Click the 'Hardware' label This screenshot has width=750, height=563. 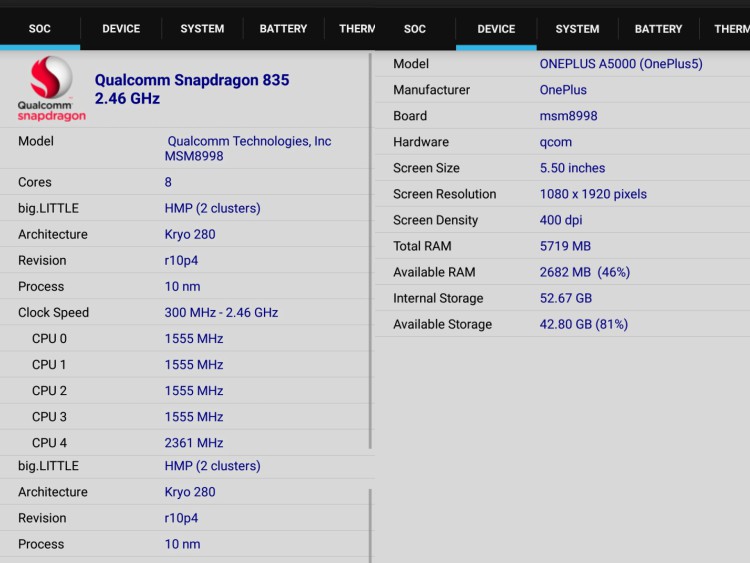[x=421, y=142]
